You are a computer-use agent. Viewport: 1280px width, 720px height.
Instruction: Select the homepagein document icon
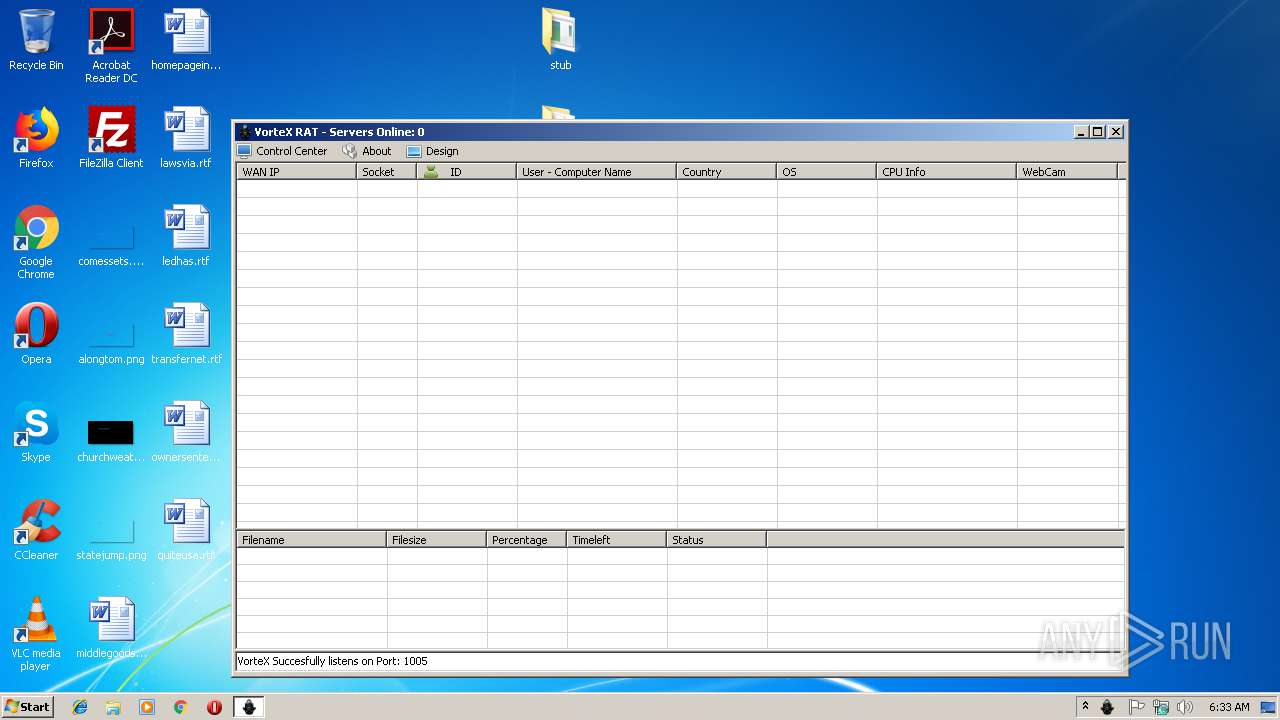coord(186,40)
